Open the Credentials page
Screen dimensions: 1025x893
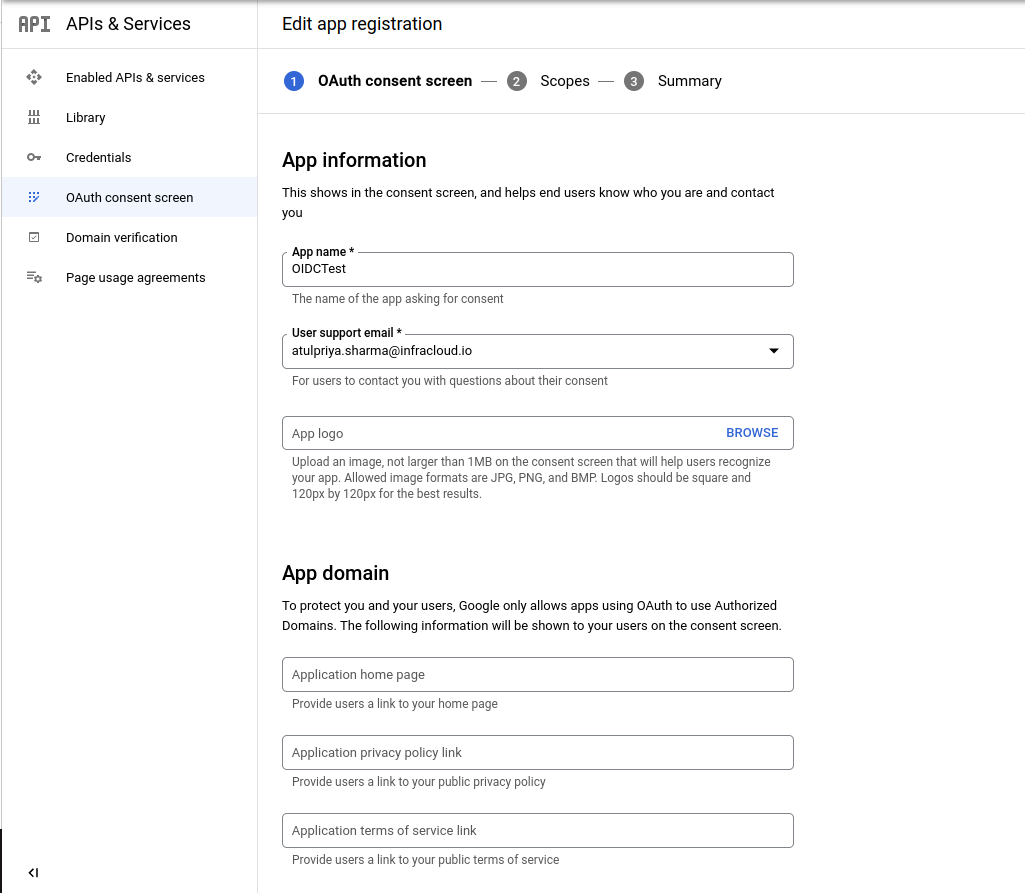[129, 158]
